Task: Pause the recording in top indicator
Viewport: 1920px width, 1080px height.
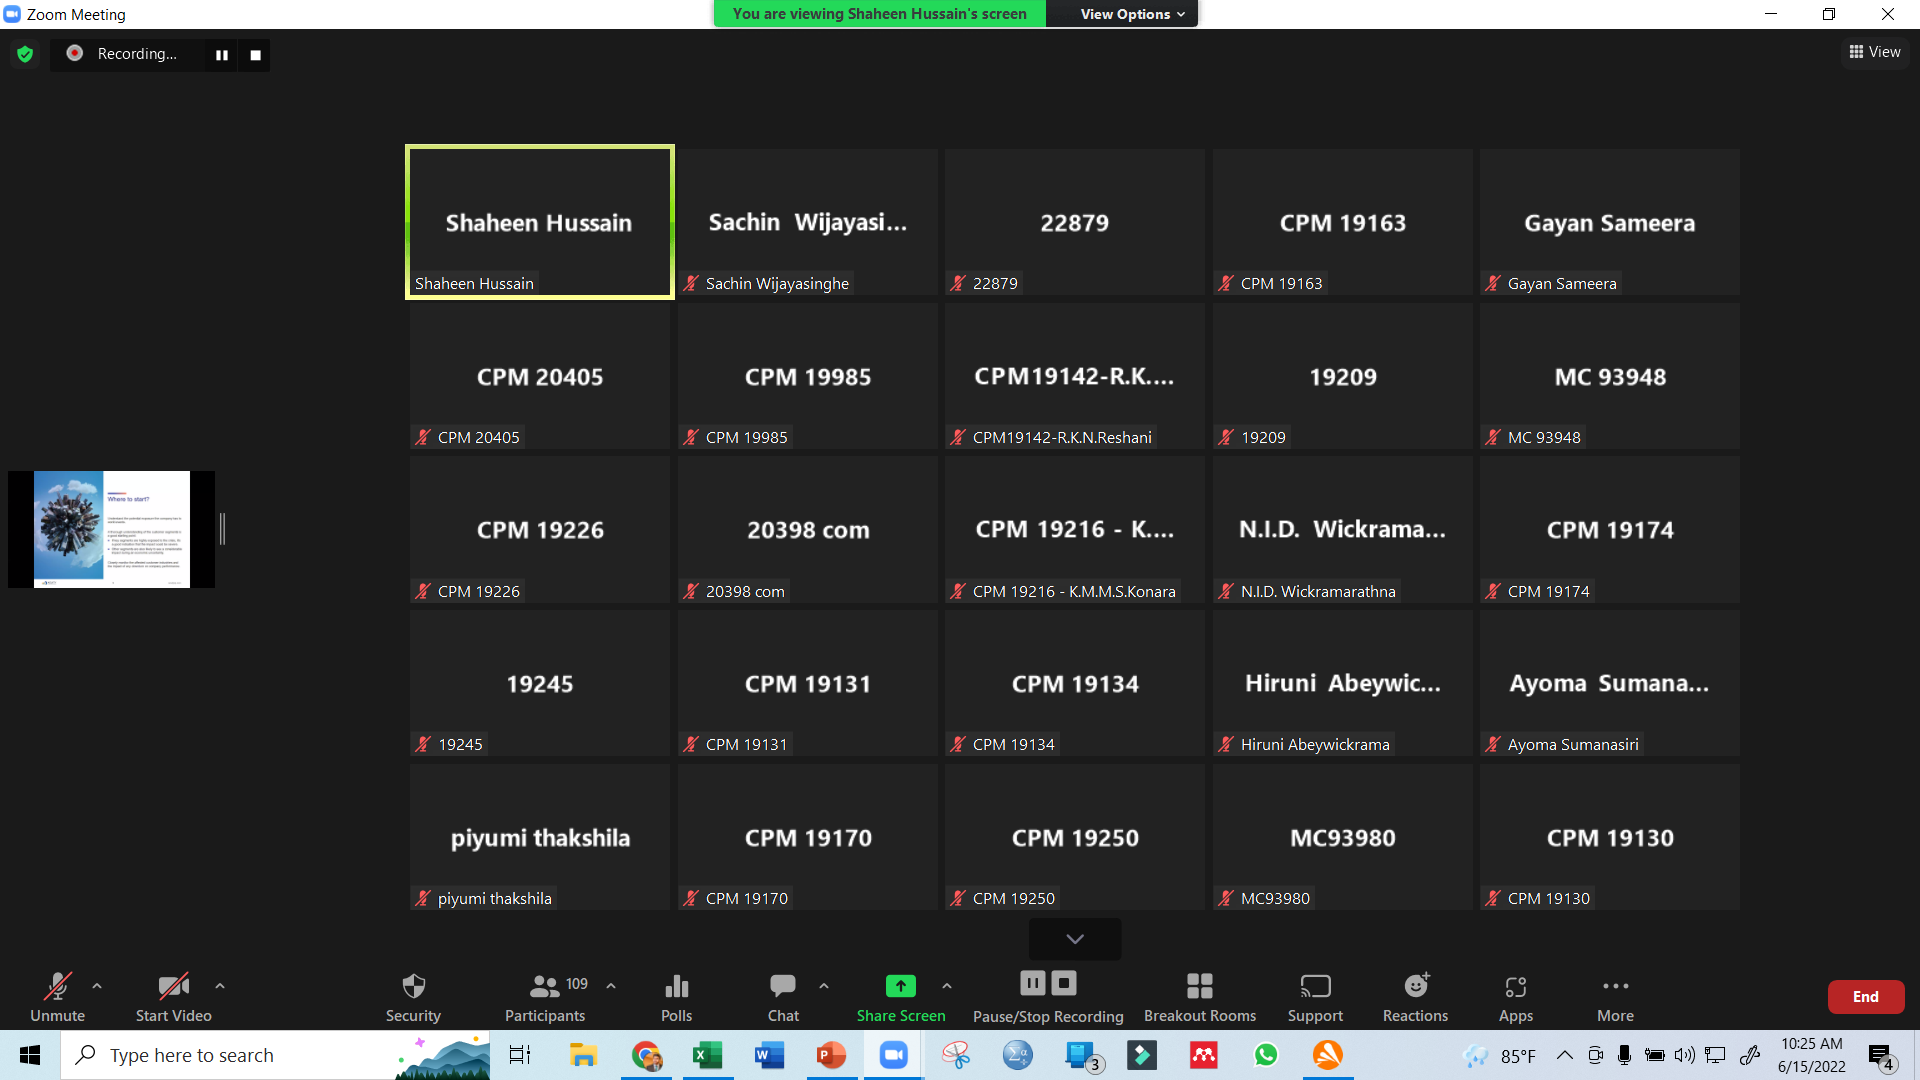Action: tap(222, 55)
